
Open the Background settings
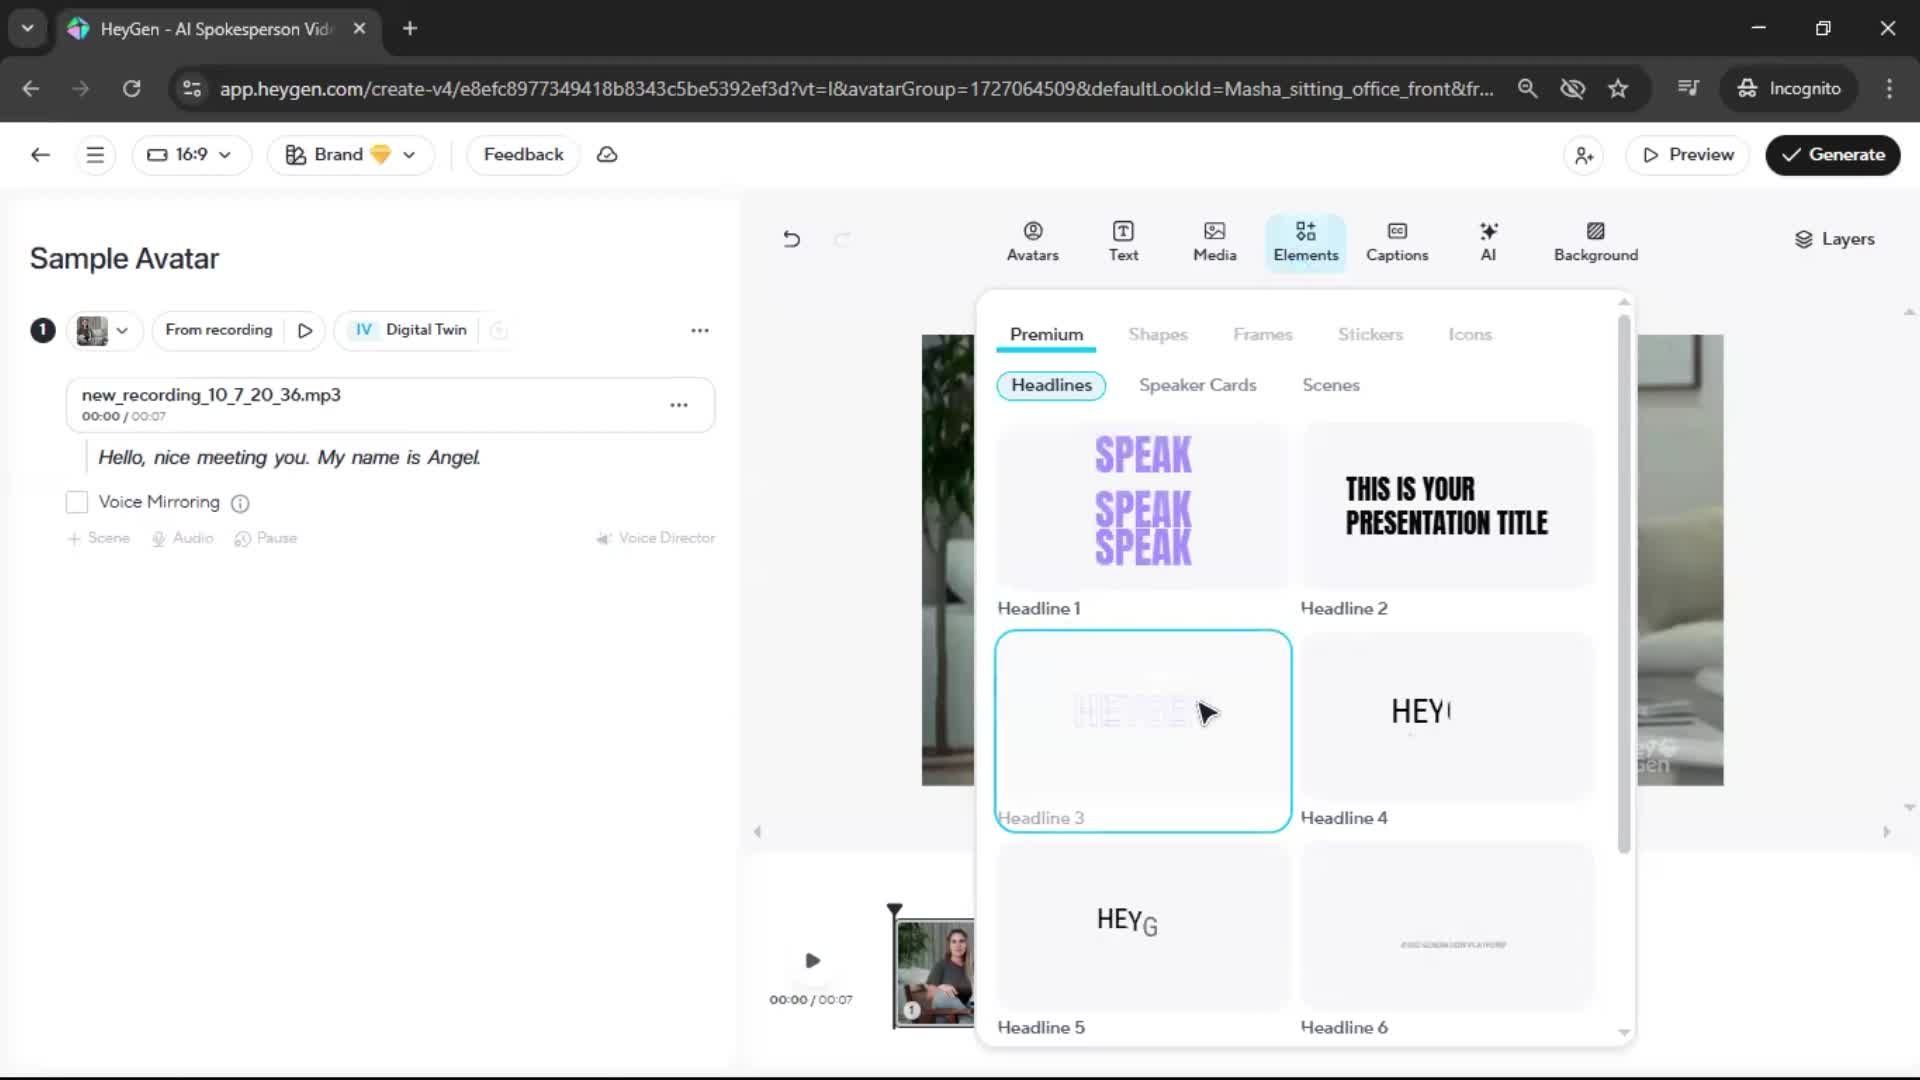(x=1595, y=241)
